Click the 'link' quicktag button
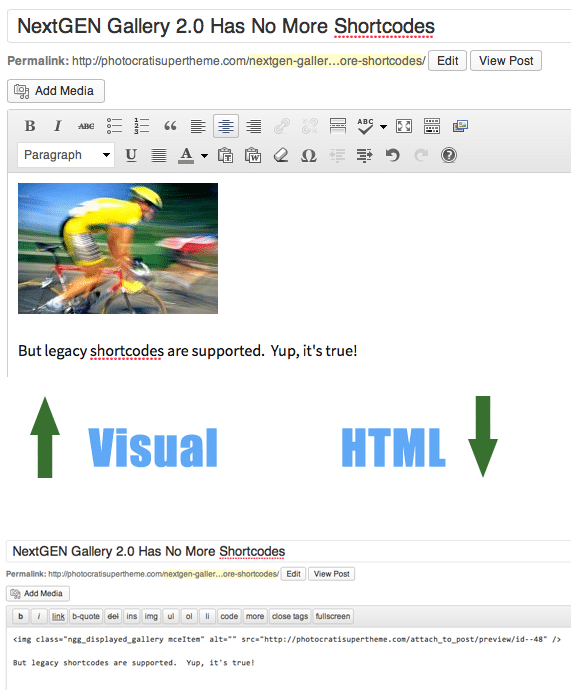The width and height of the screenshot is (571, 690). [x=58, y=617]
